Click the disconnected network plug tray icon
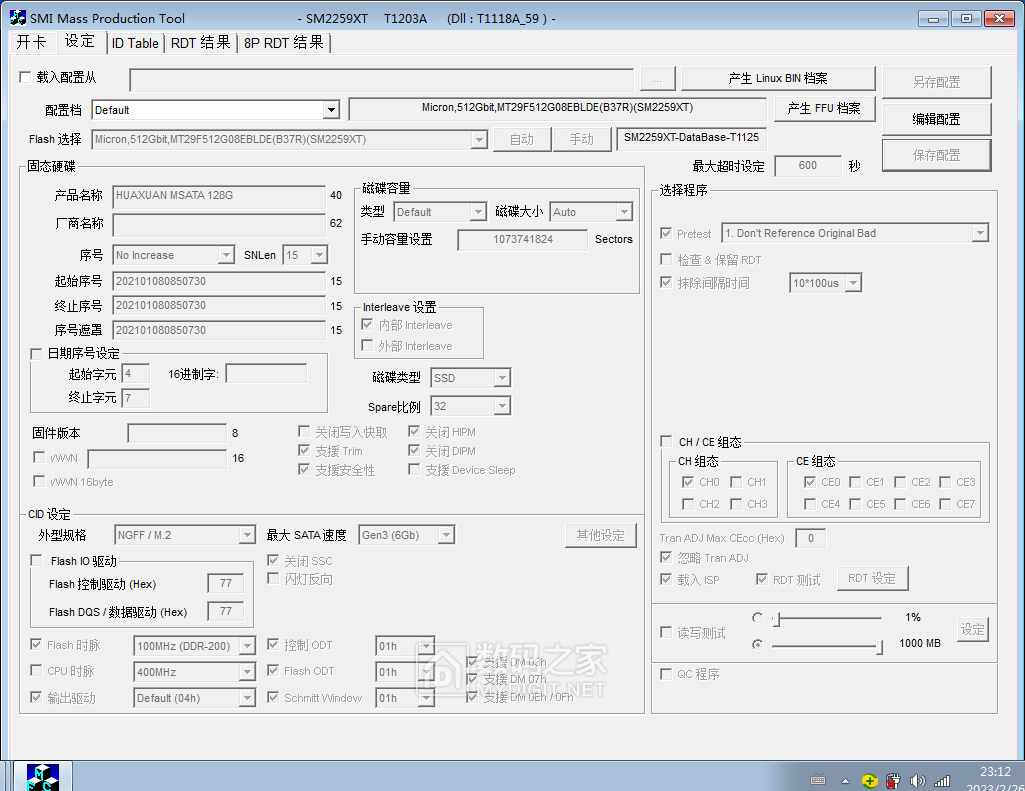 (x=893, y=780)
